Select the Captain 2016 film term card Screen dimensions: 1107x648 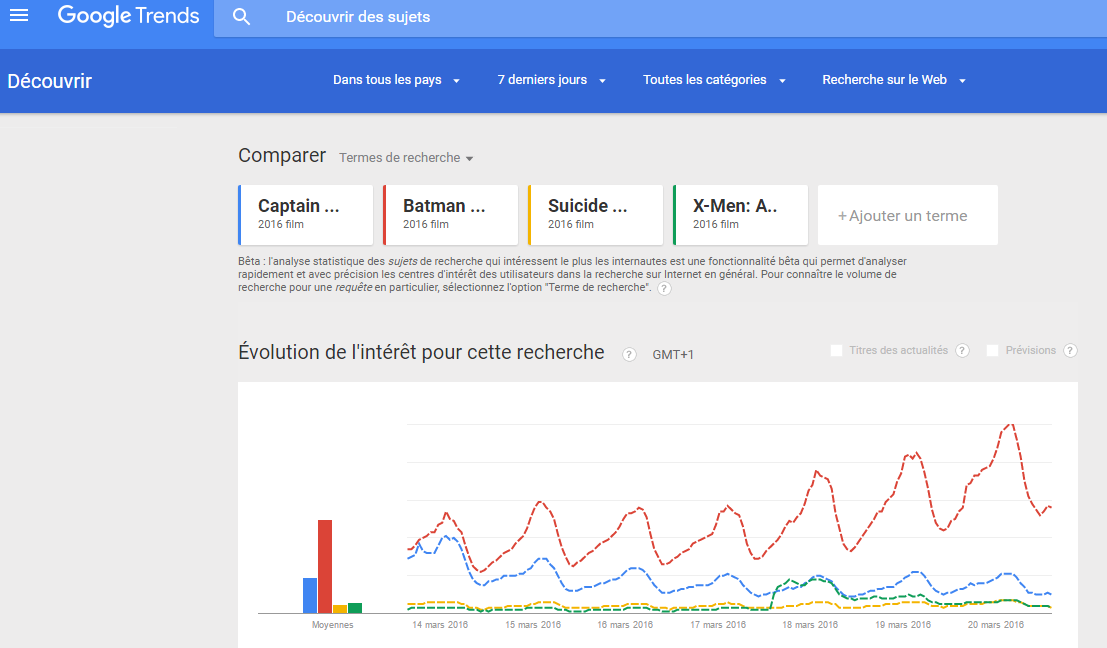(306, 215)
